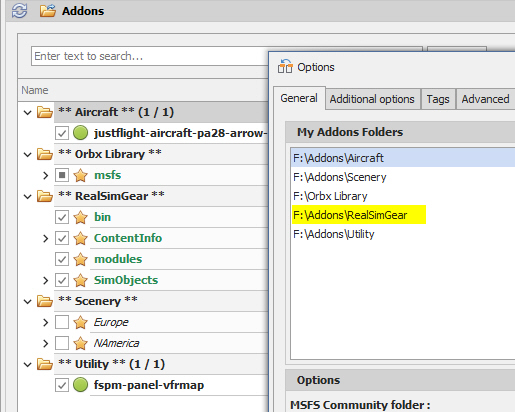Expand the ContentInfo tree node
The image size is (515, 412).
coord(46,238)
